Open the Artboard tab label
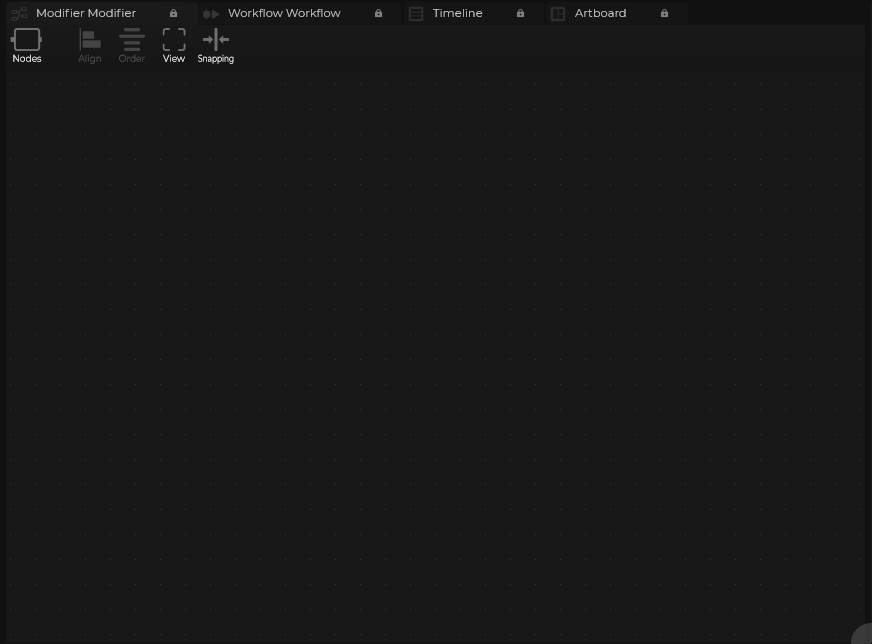This screenshot has height=644, width=872. pos(600,14)
